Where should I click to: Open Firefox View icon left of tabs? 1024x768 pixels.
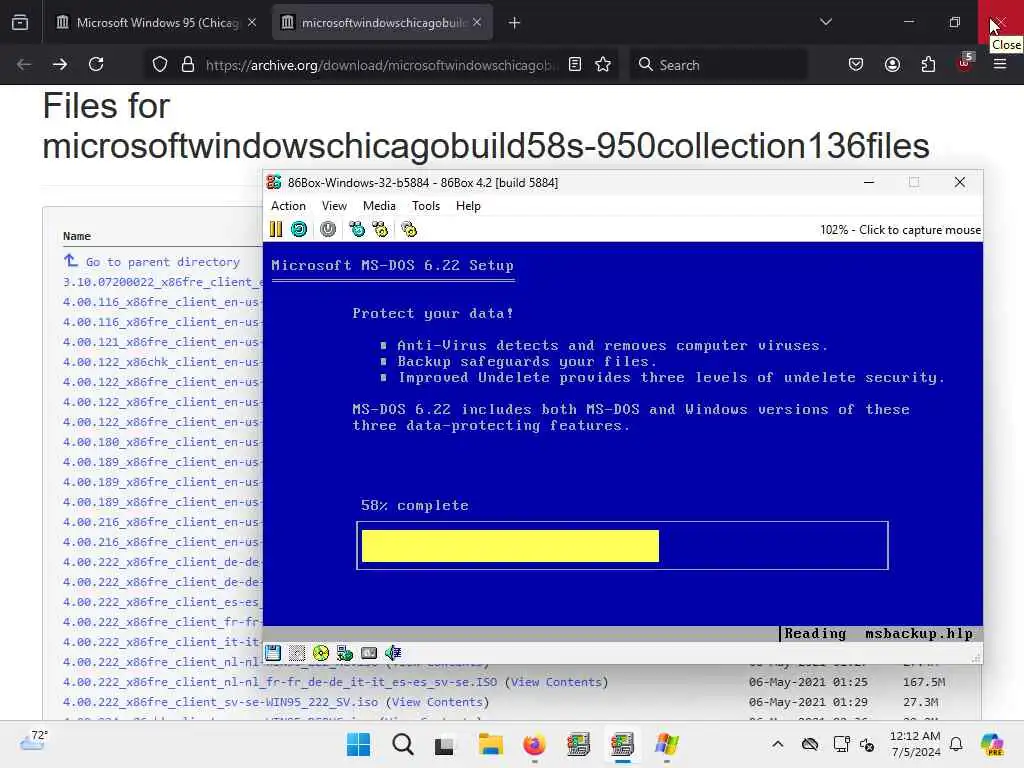pyautogui.click(x=20, y=22)
